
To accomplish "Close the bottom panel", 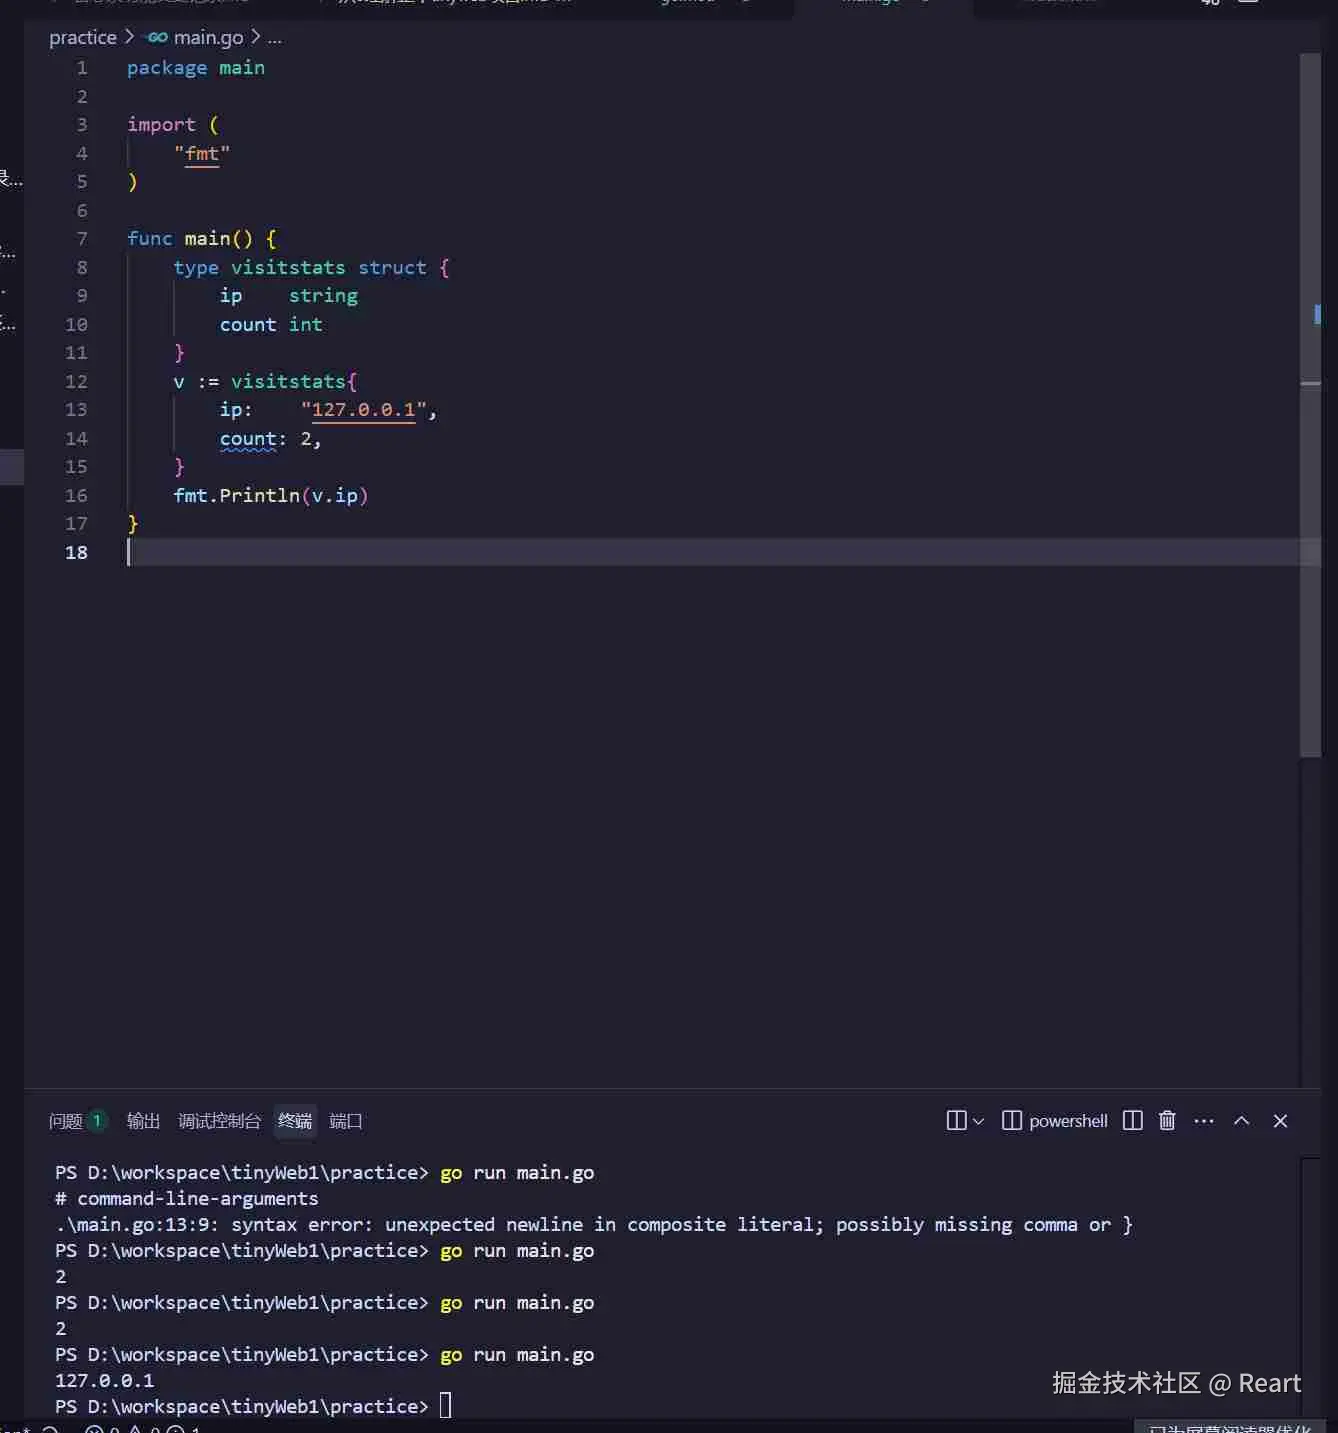I will (x=1281, y=1121).
